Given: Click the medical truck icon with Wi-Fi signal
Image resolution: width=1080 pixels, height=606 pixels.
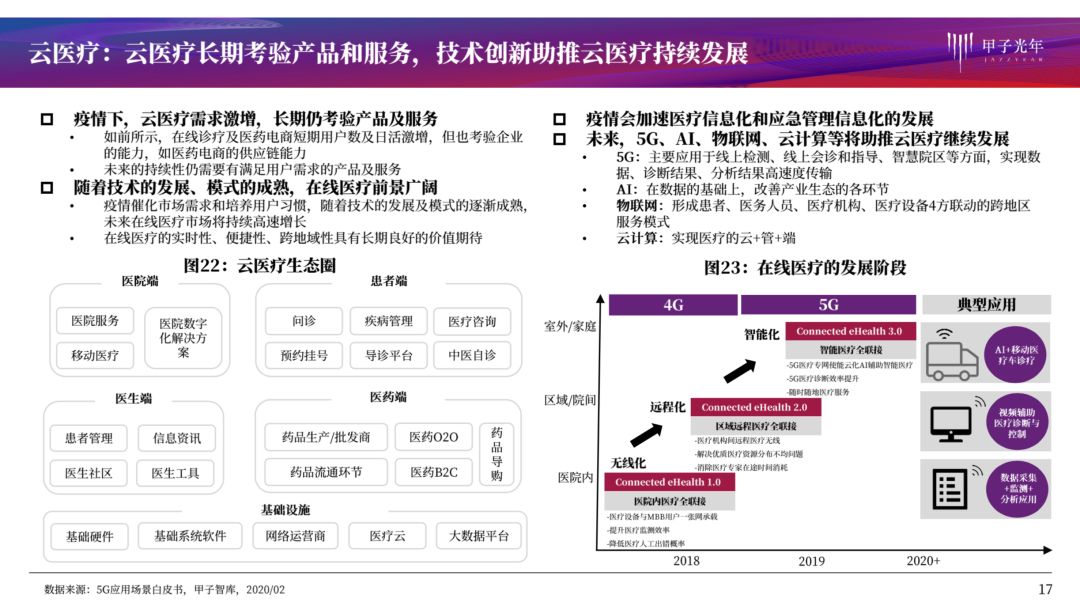Looking at the screenshot, I should click(x=953, y=353).
